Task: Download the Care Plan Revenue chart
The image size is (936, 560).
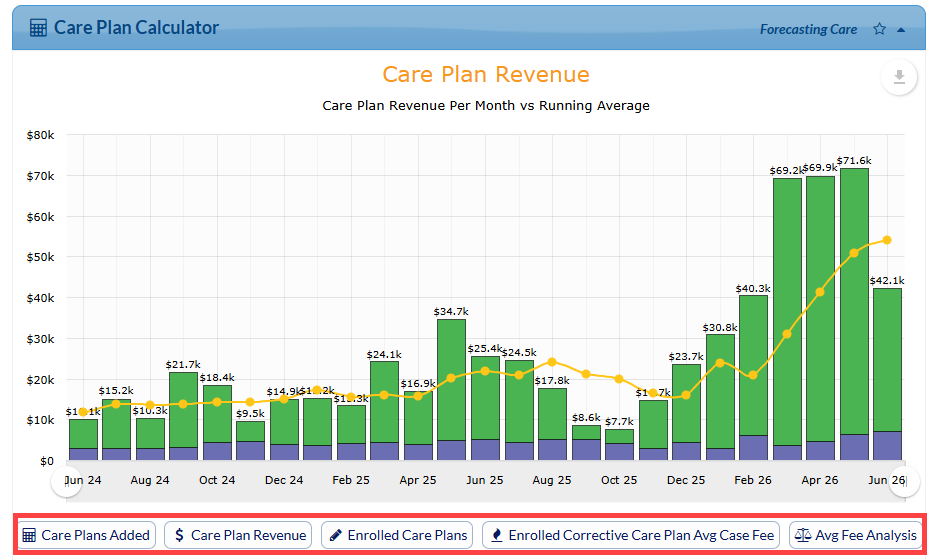Action: [x=899, y=77]
